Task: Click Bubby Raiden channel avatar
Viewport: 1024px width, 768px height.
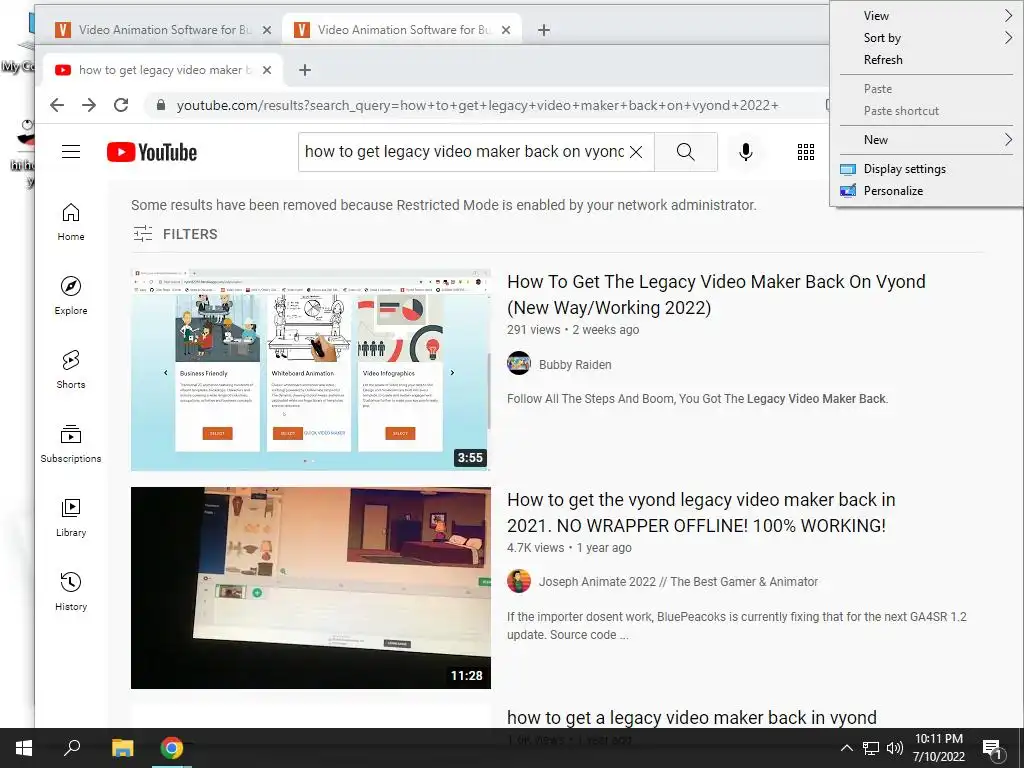Action: 519,363
